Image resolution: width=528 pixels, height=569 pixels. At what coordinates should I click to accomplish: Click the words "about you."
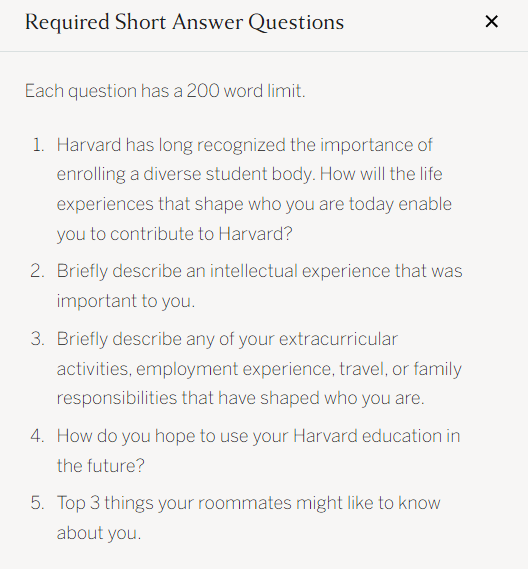[x=99, y=533]
